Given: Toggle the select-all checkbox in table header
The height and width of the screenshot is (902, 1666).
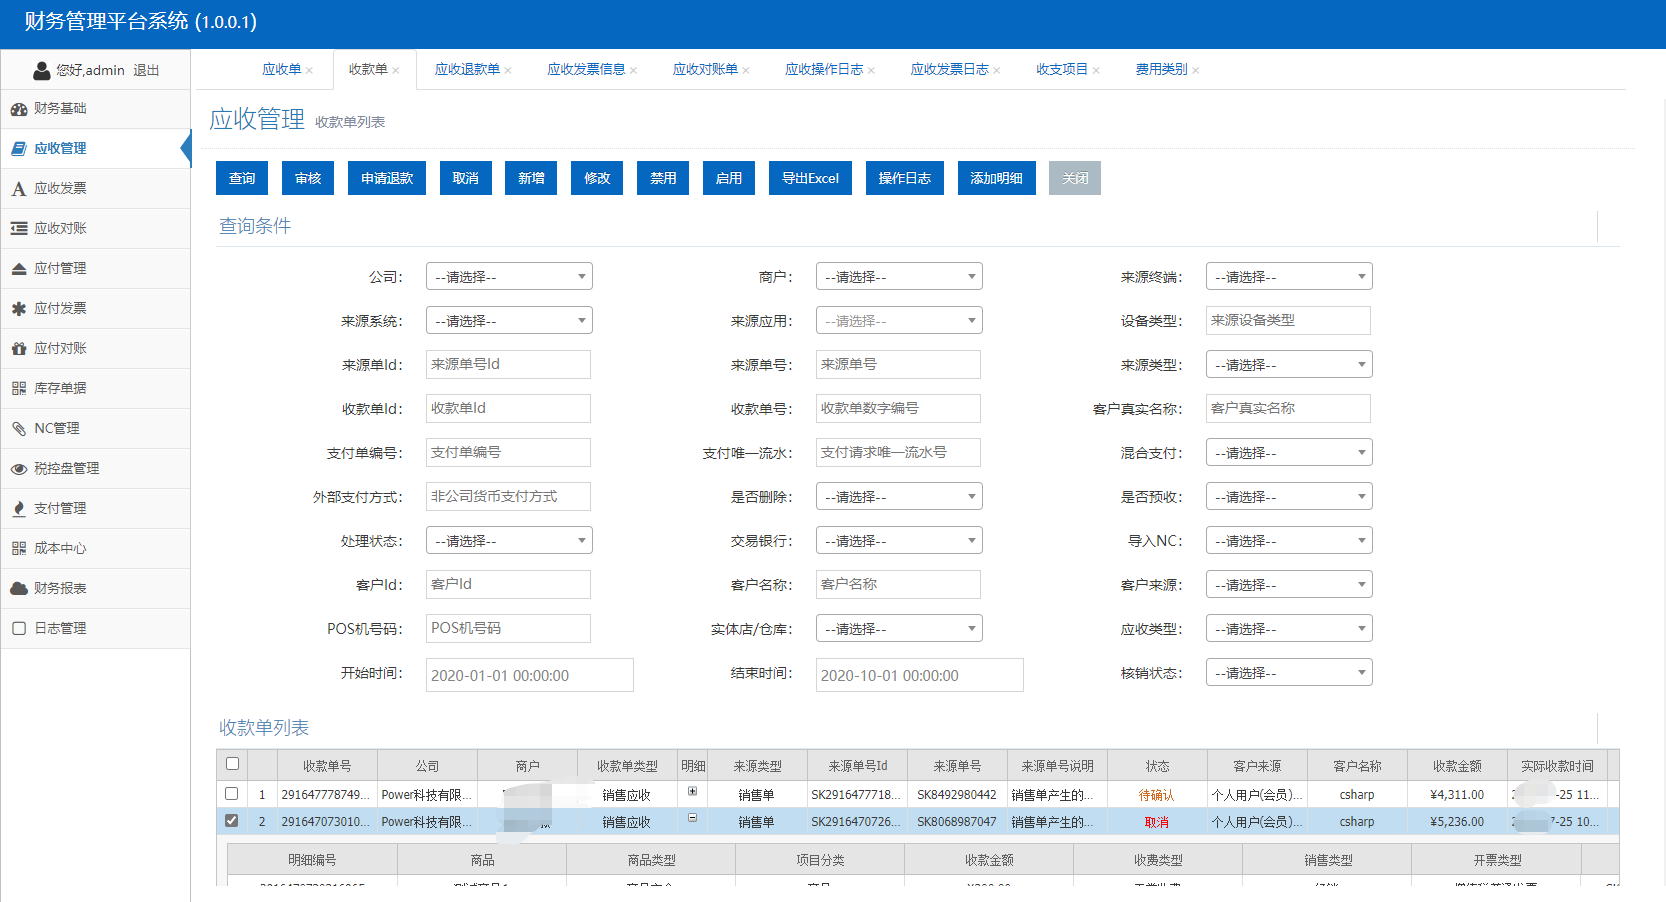Looking at the screenshot, I should 232,764.
